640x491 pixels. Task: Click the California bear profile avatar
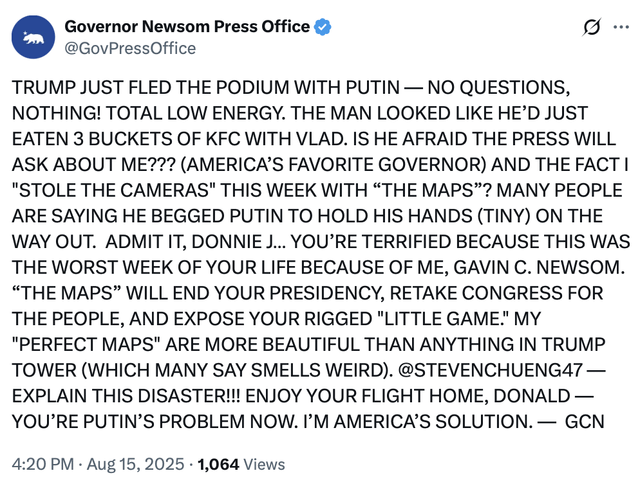[34, 37]
